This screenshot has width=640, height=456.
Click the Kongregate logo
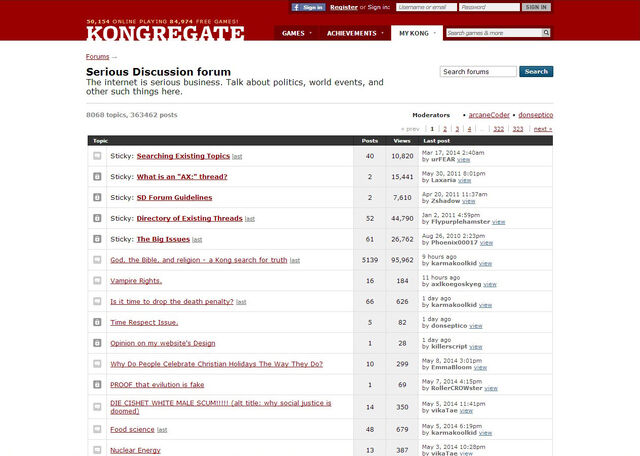coord(165,33)
